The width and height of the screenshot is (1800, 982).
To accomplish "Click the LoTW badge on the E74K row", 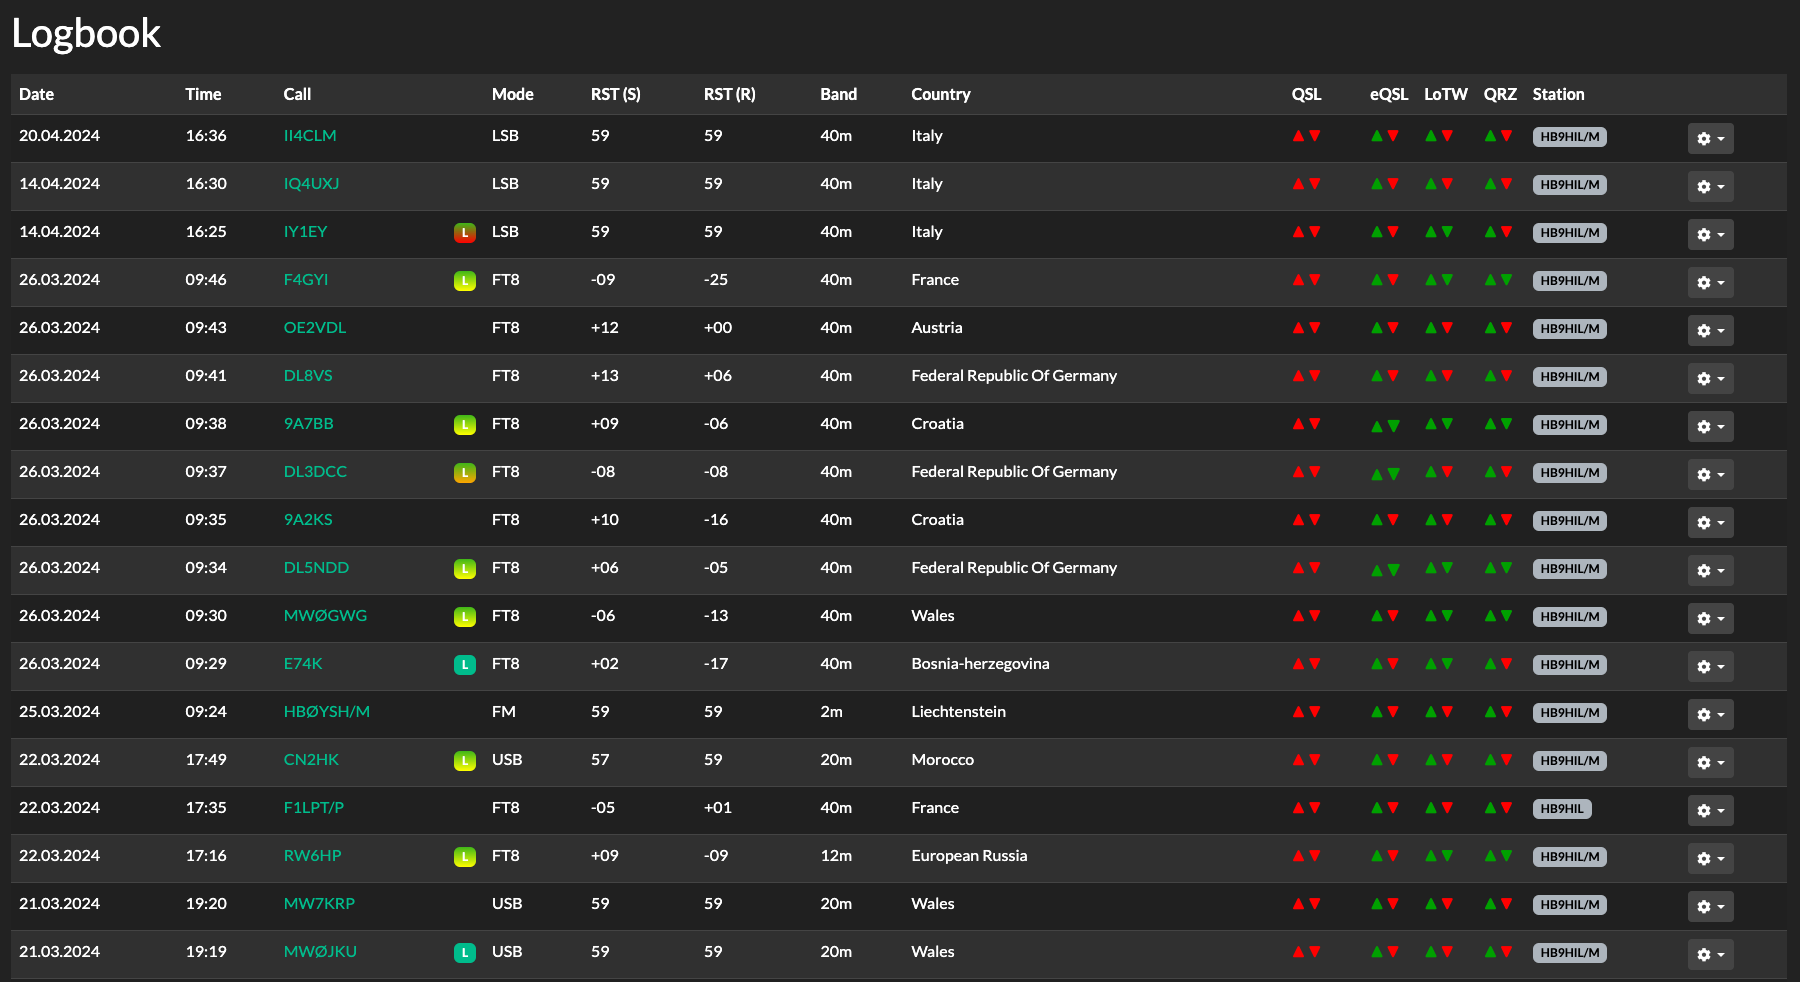I will (464, 665).
